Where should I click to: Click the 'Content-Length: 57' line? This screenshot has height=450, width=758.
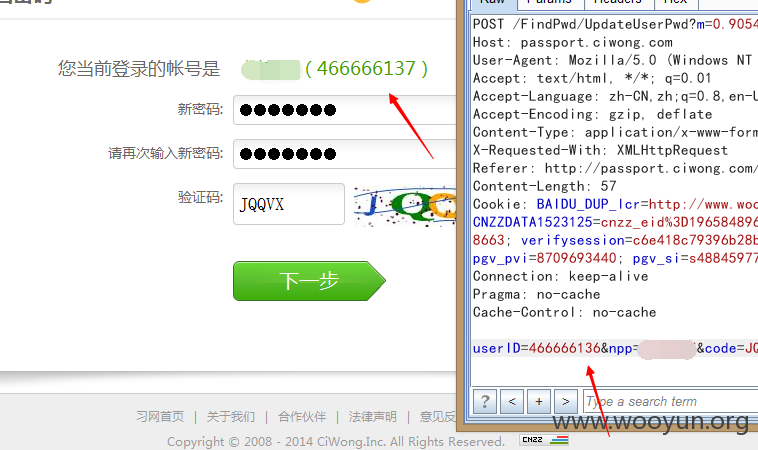pyautogui.click(x=544, y=186)
